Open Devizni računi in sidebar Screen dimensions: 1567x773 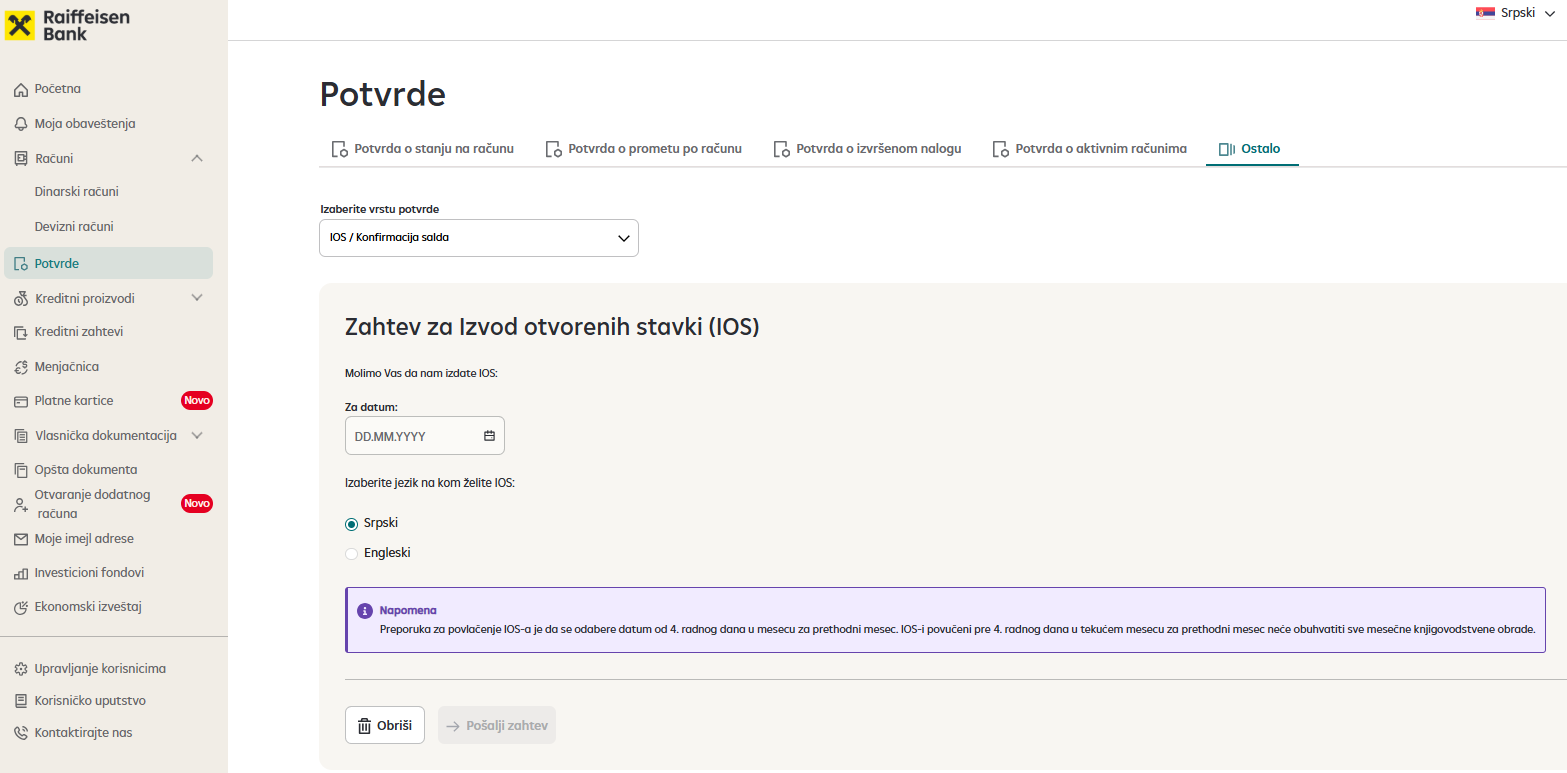click(74, 227)
